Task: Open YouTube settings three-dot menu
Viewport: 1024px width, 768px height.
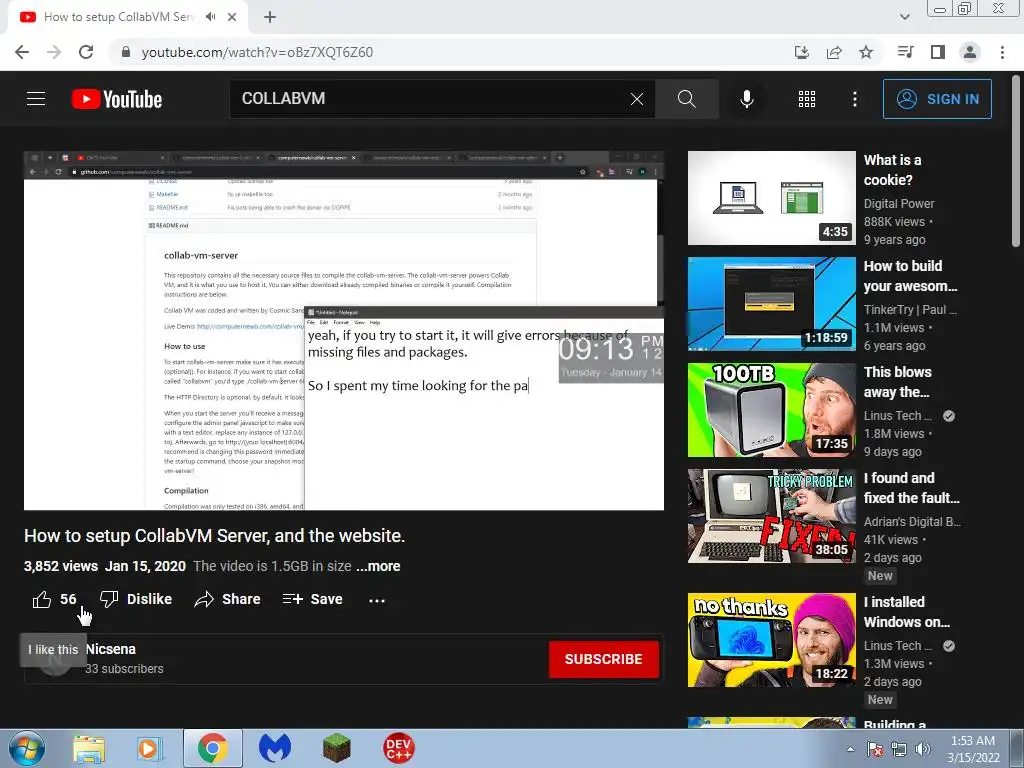Action: pyautogui.click(x=854, y=99)
